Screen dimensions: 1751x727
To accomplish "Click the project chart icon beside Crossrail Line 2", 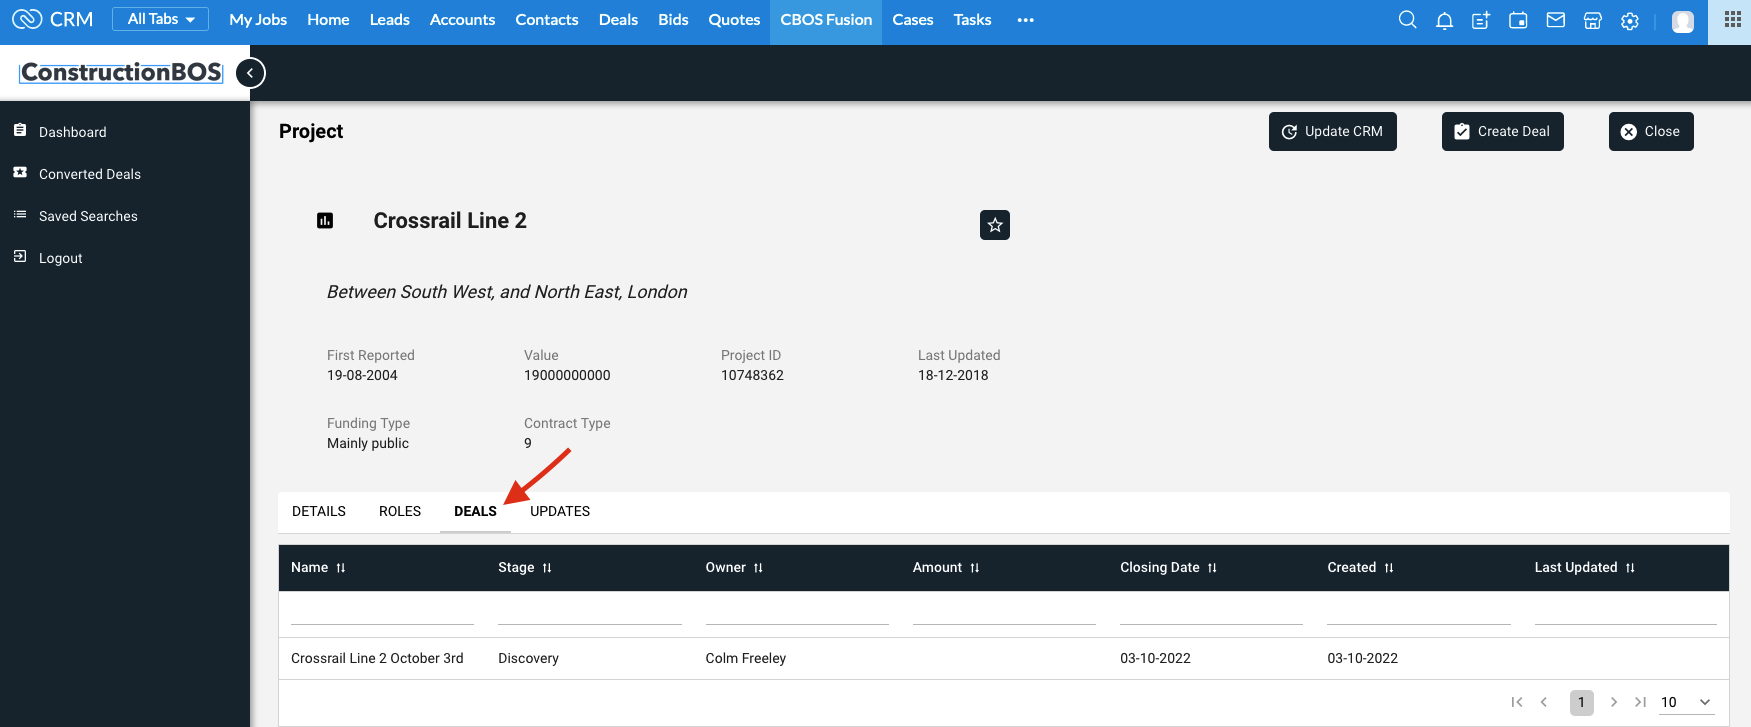I will click(325, 221).
